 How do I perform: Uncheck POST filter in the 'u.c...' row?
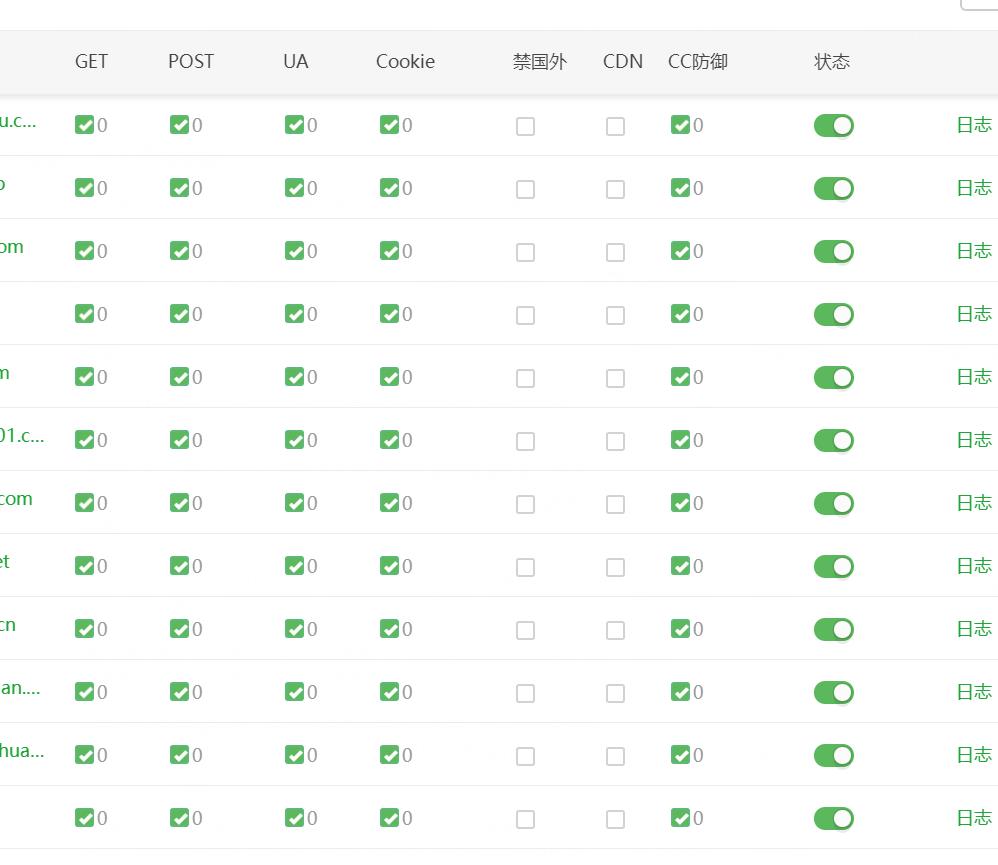coord(179,125)
